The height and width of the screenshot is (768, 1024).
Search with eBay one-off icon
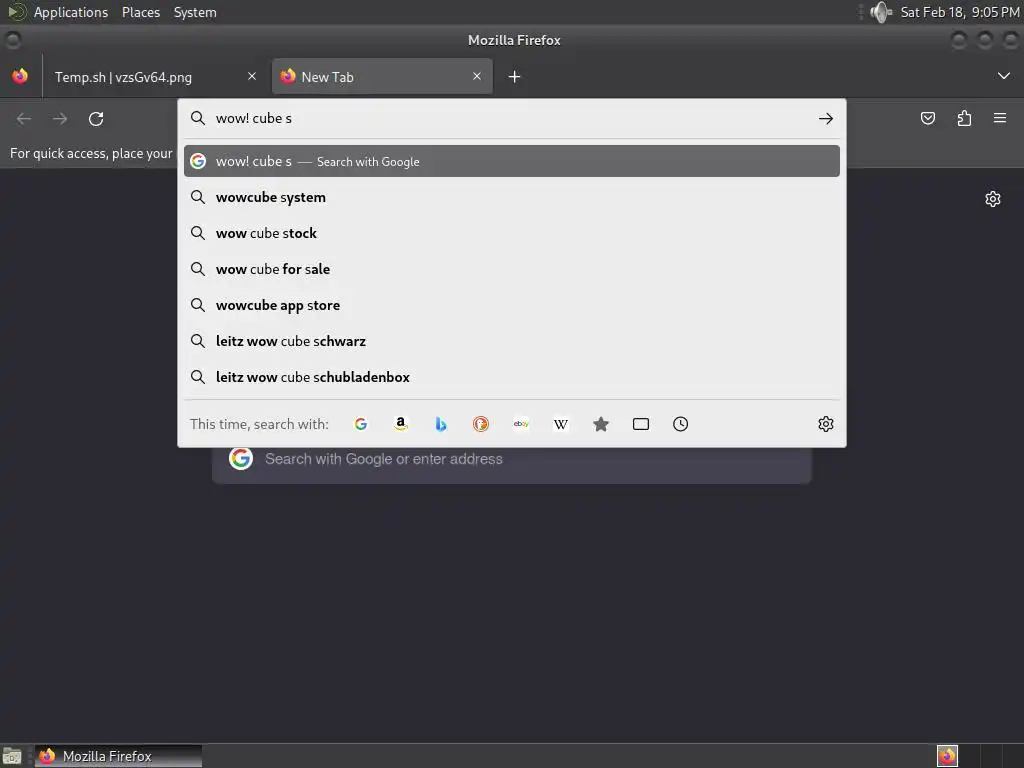tap(521, 424)
